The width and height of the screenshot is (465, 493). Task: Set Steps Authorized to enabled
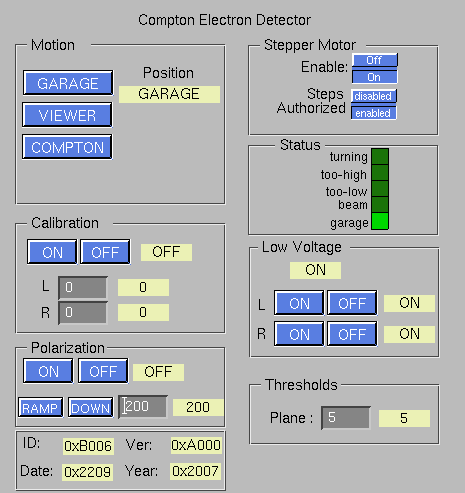pos(374,113)
